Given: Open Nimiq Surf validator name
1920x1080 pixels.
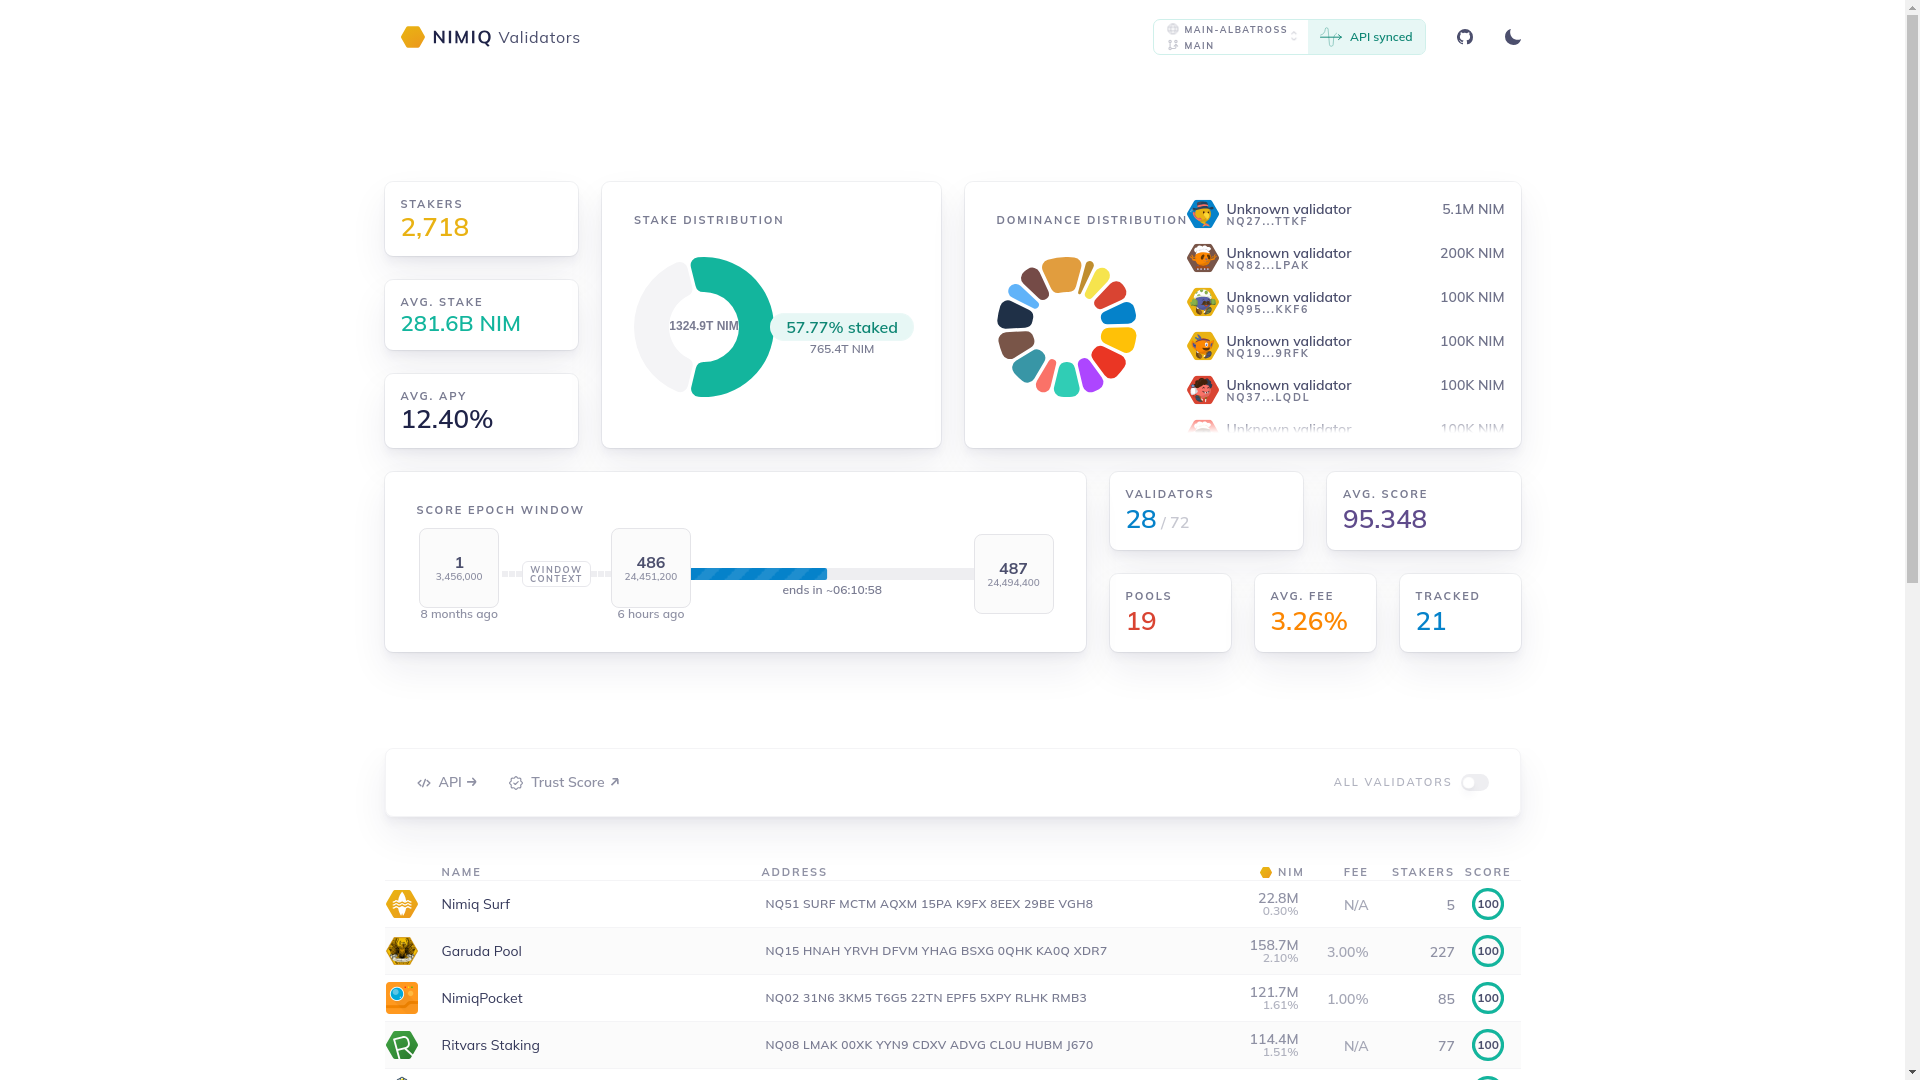Looking at the screenshot, I should [475, 904].
